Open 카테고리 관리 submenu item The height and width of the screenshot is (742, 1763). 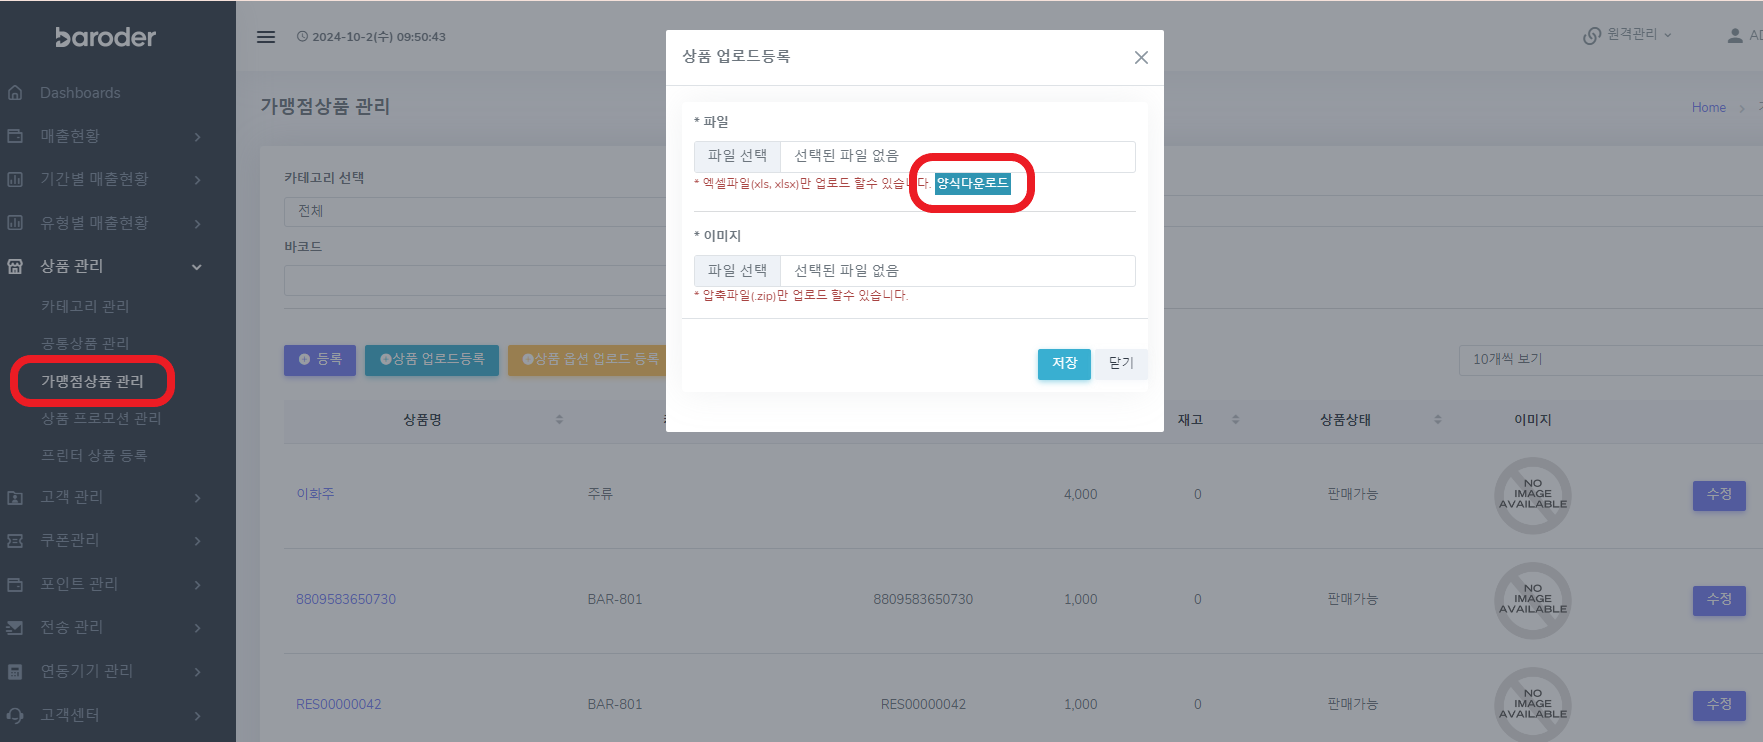click(x=85, y=306)
